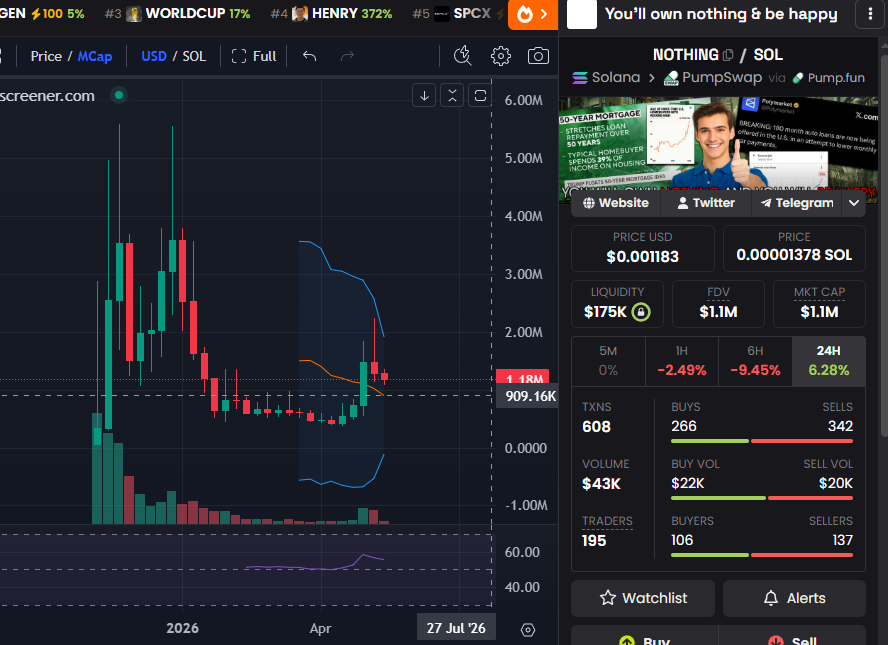
Task: Click the Pump.fun pill icon
Action: click(x=797, y=78)
